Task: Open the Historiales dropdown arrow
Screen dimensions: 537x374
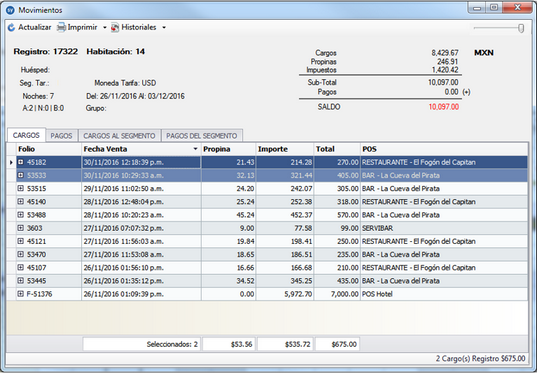Action: 164,27
